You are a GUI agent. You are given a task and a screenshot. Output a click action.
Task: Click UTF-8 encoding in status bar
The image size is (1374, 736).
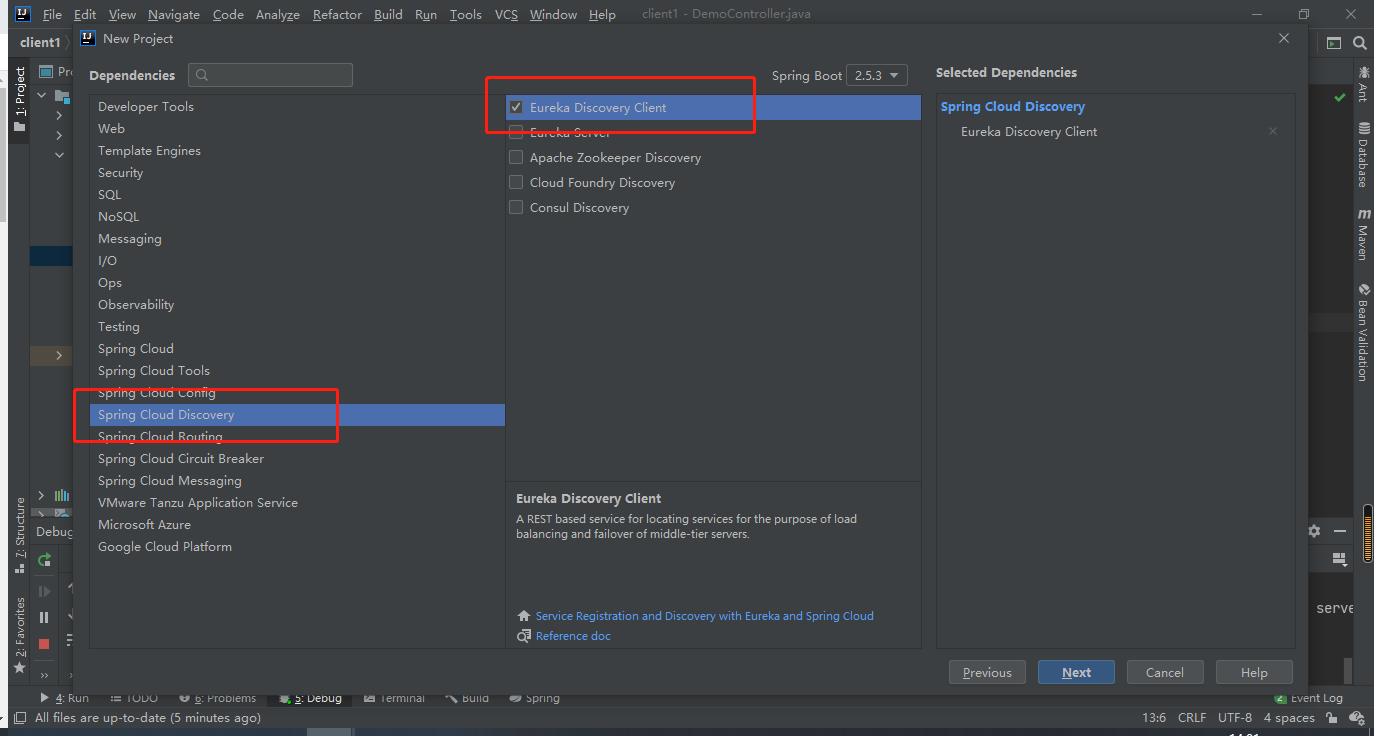click(1235, 718)
